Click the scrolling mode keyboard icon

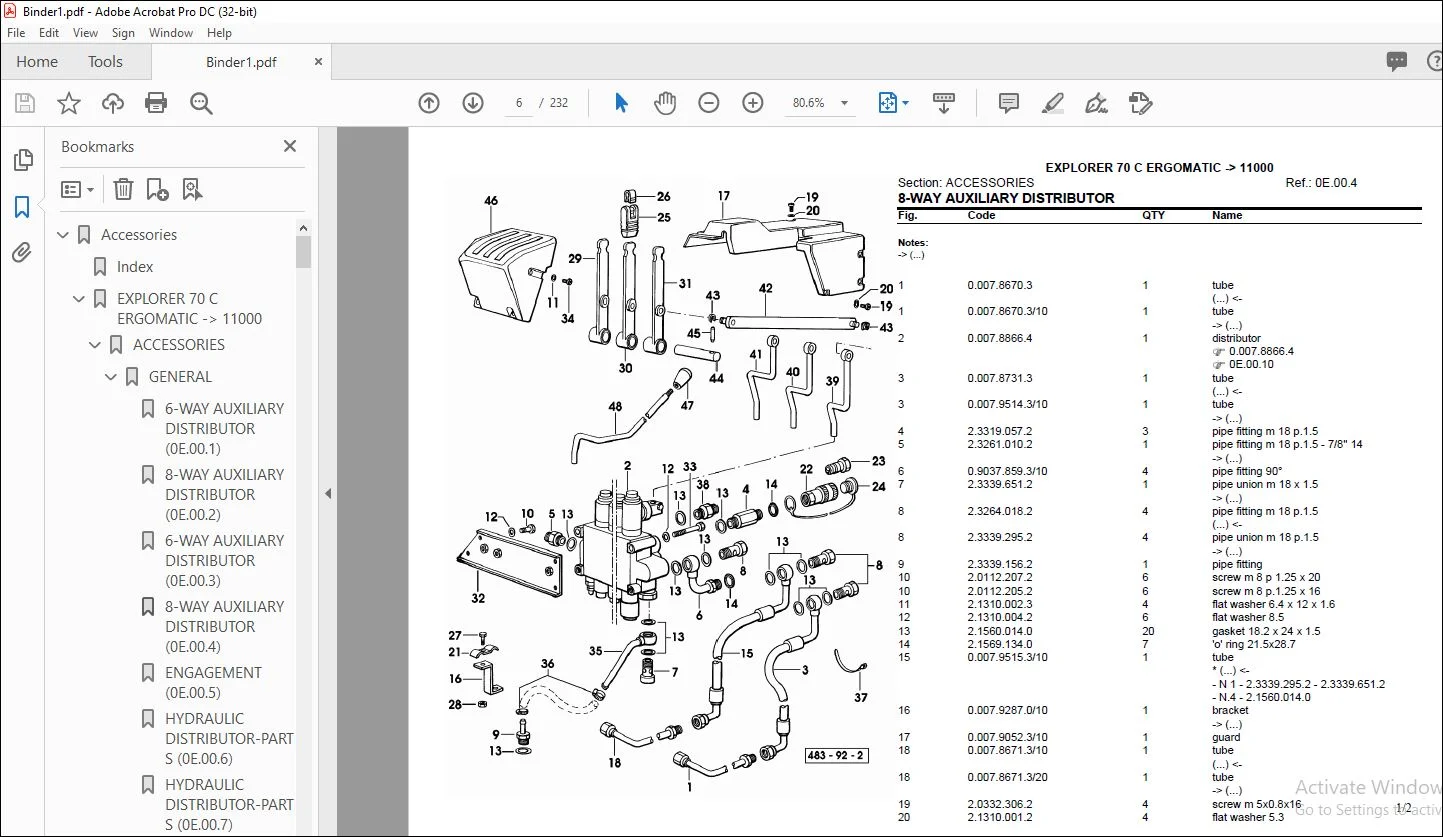point(944,103)
